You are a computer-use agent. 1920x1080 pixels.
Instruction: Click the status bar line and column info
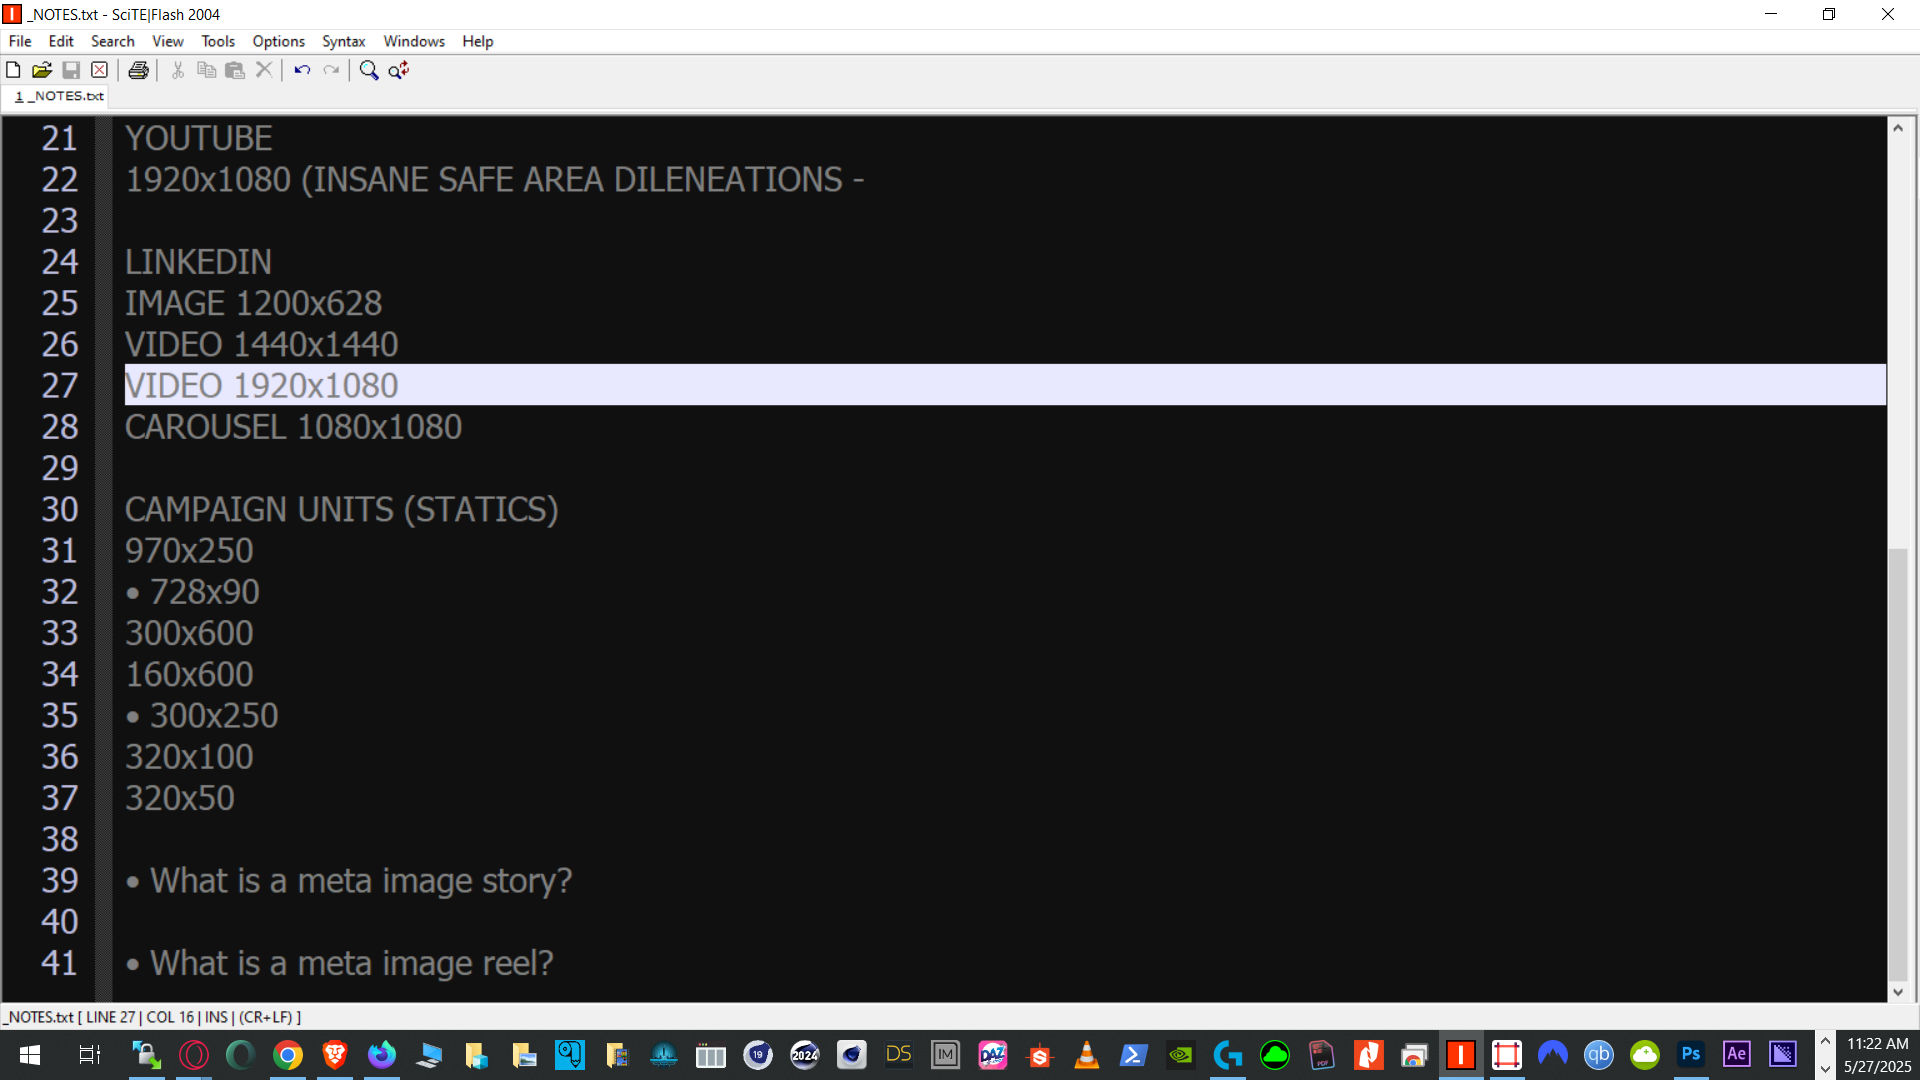152,1017
